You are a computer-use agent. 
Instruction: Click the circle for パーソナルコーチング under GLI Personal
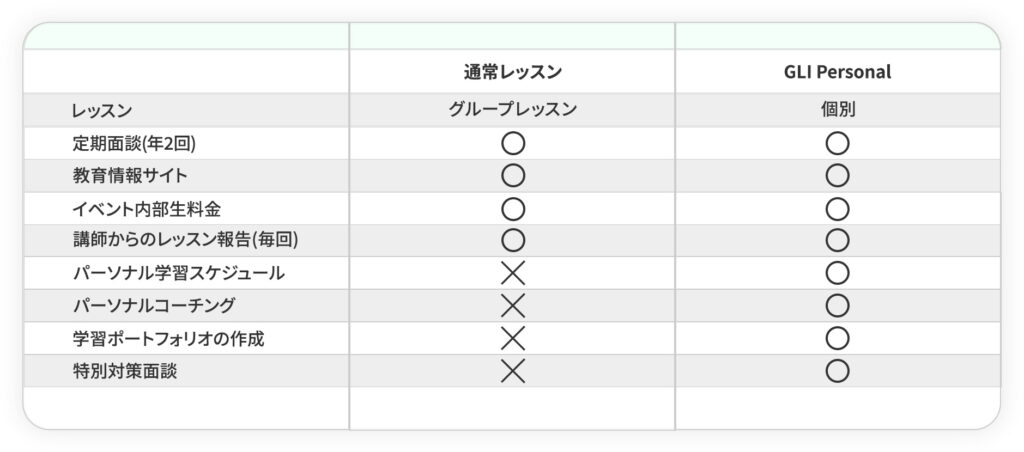pyautogui.click(x=837, y=305)
